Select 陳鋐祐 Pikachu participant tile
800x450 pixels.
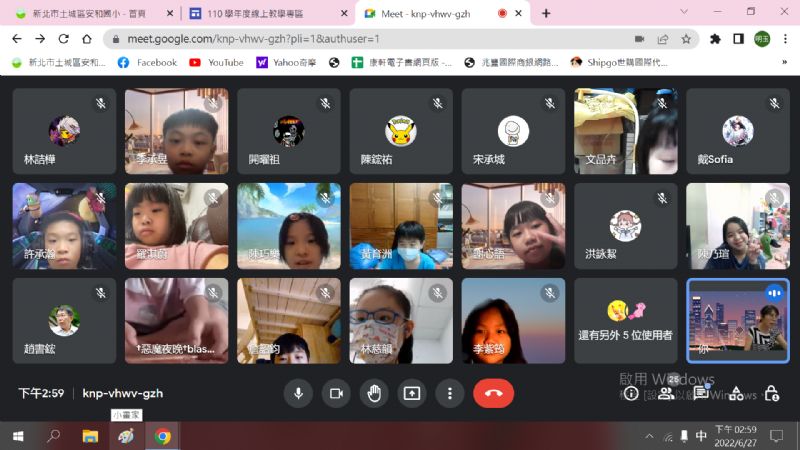tap(401, 131)
